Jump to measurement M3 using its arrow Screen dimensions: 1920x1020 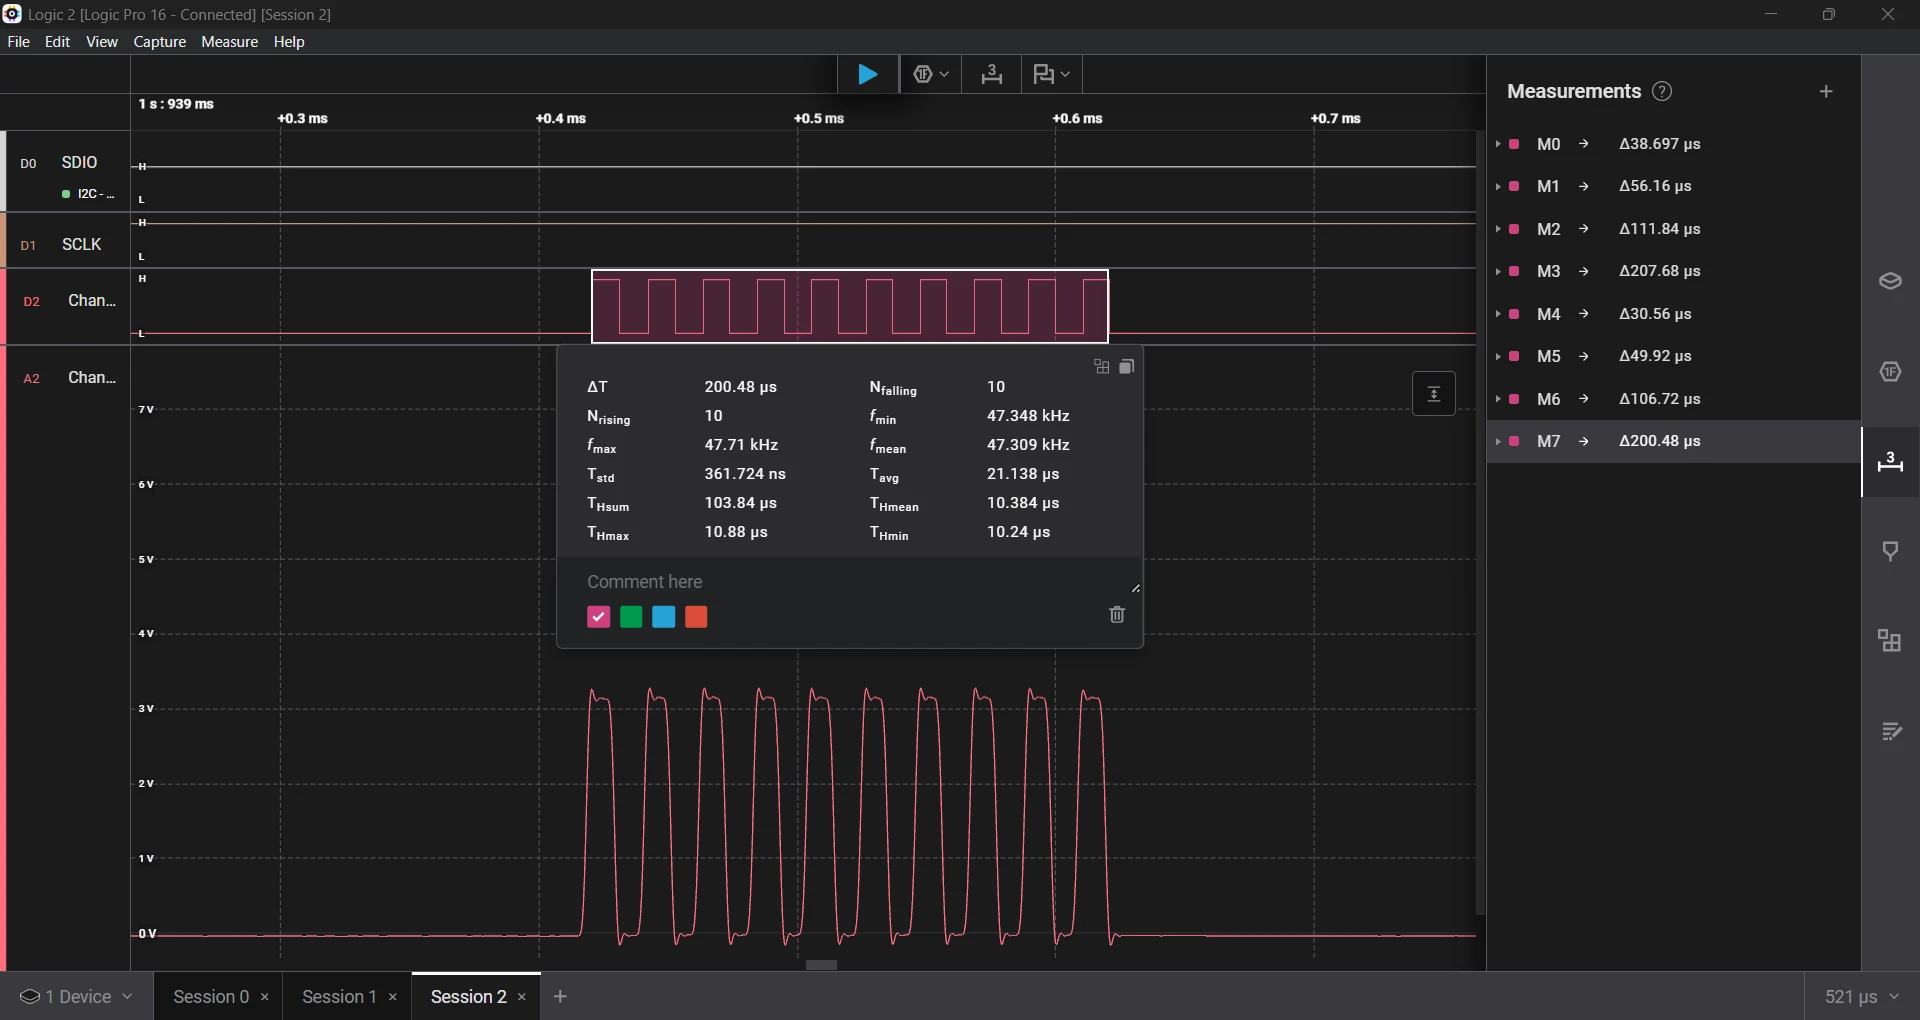pos(1584,271)
